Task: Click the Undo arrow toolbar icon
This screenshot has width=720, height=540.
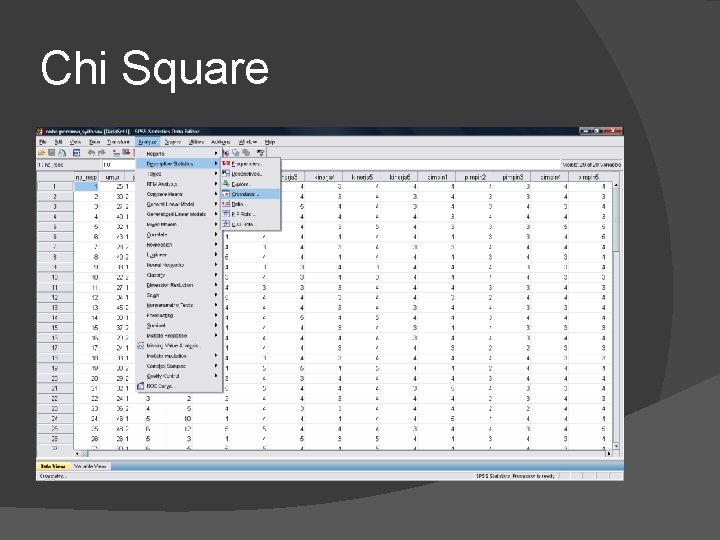Action: (91, 153)
